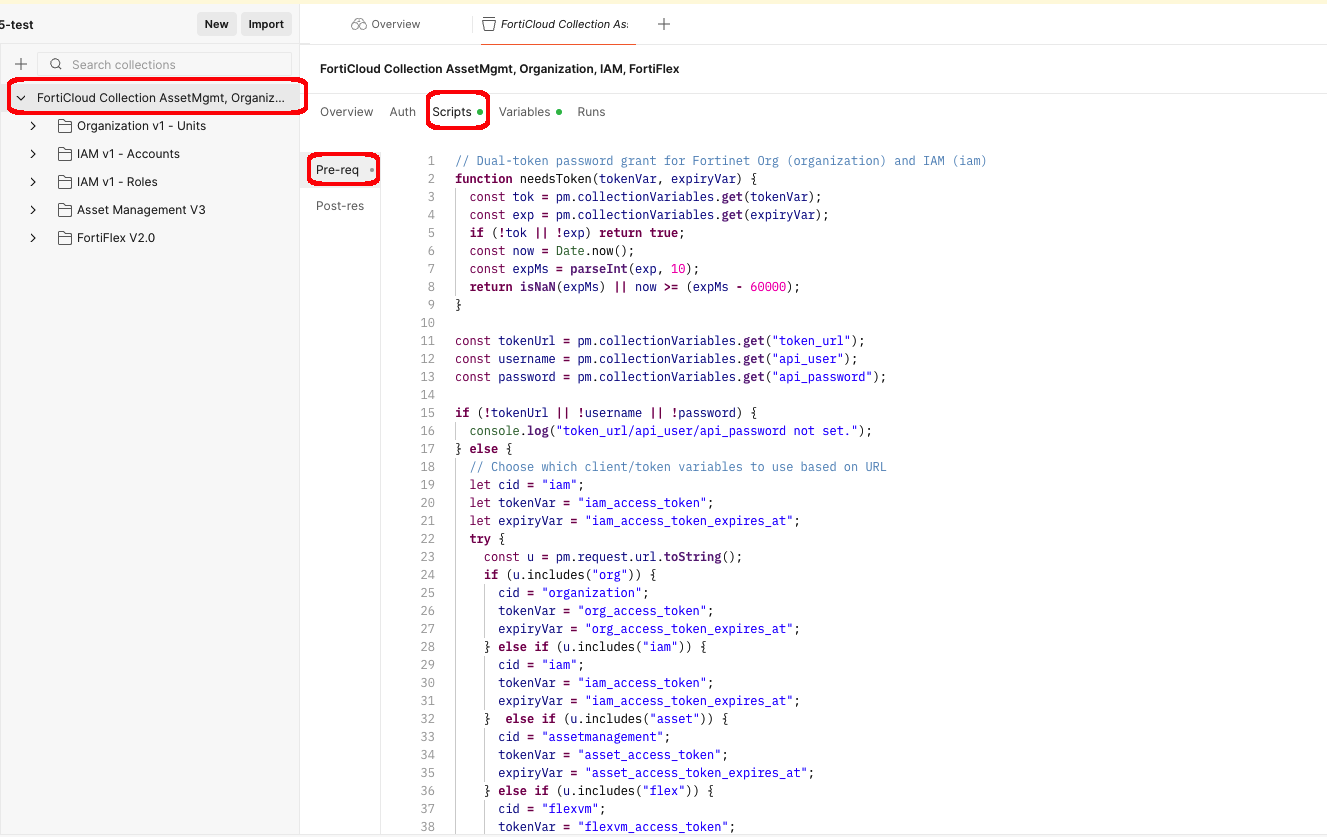Select IAM v1 - Accounts row

pos(150,154)
